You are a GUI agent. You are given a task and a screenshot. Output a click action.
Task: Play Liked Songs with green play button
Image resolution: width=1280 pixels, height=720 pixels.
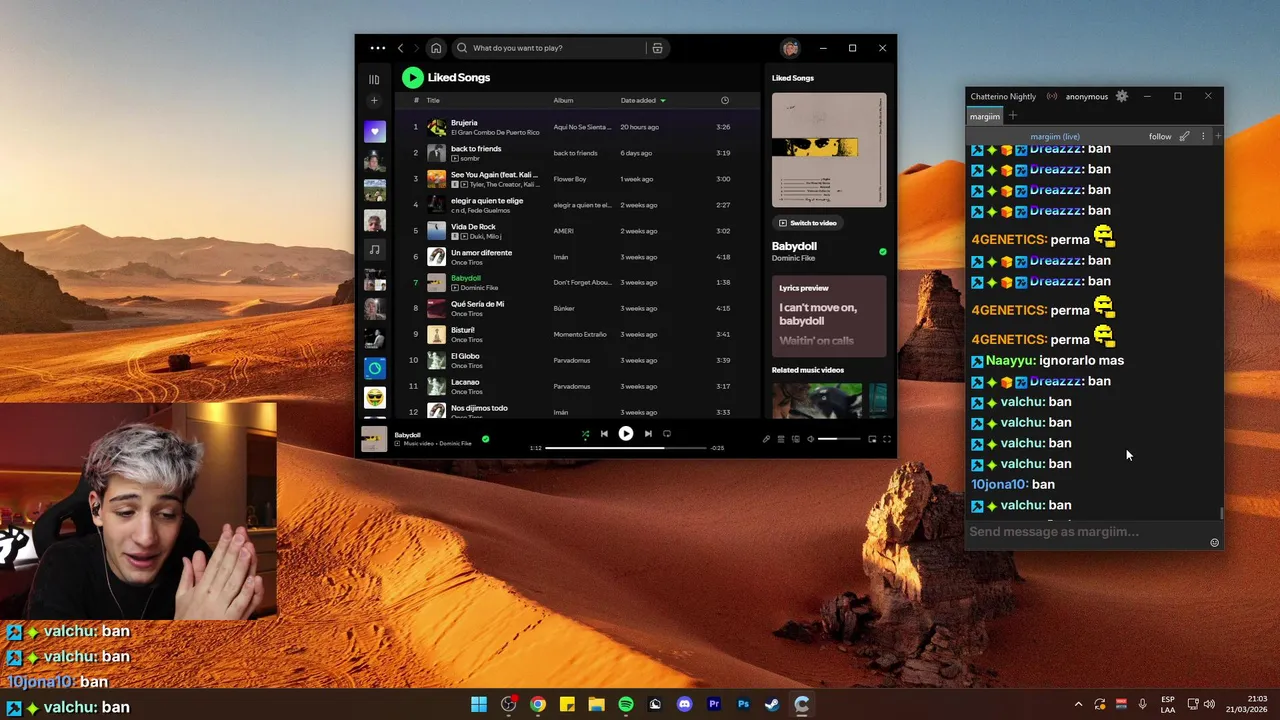pyautogui.click(x=412, y=77)
